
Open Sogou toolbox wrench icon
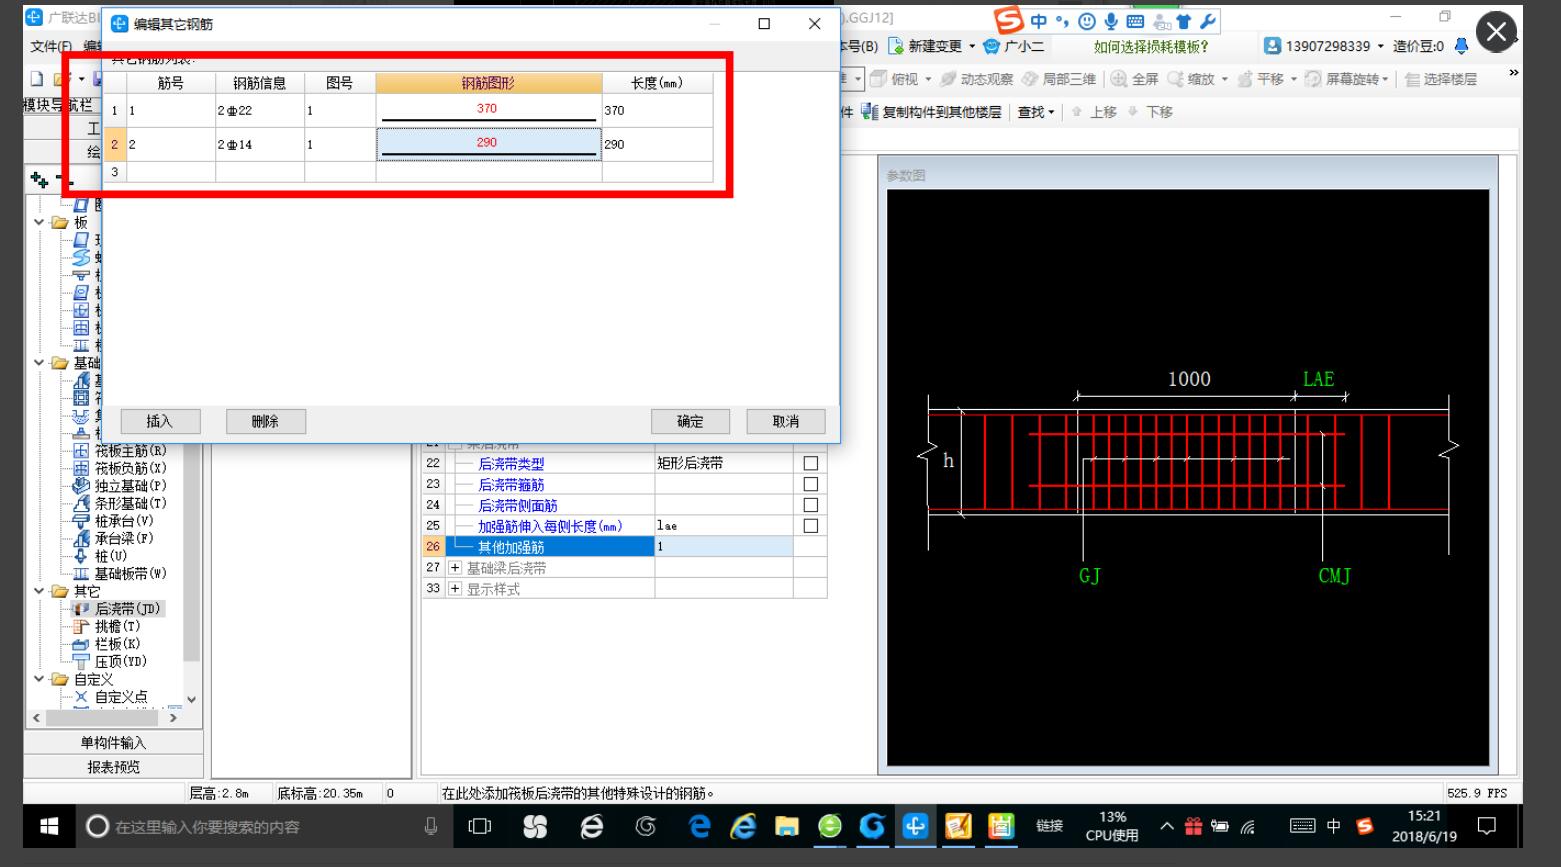click(1207, 21)
